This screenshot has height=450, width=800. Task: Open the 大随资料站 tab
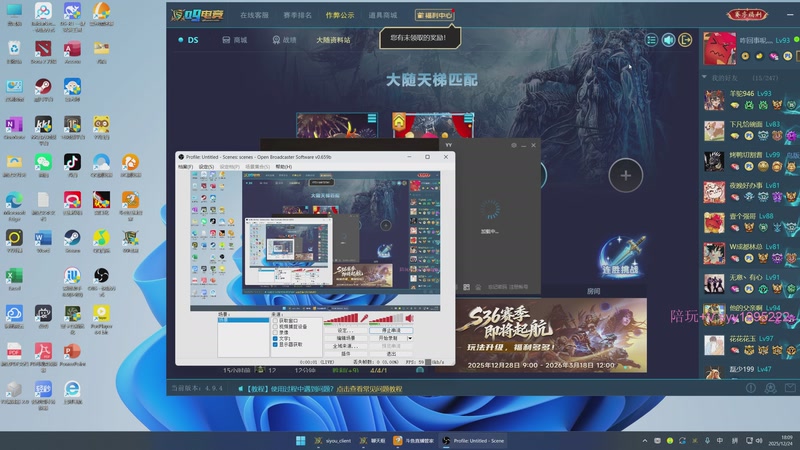(333, 40)
